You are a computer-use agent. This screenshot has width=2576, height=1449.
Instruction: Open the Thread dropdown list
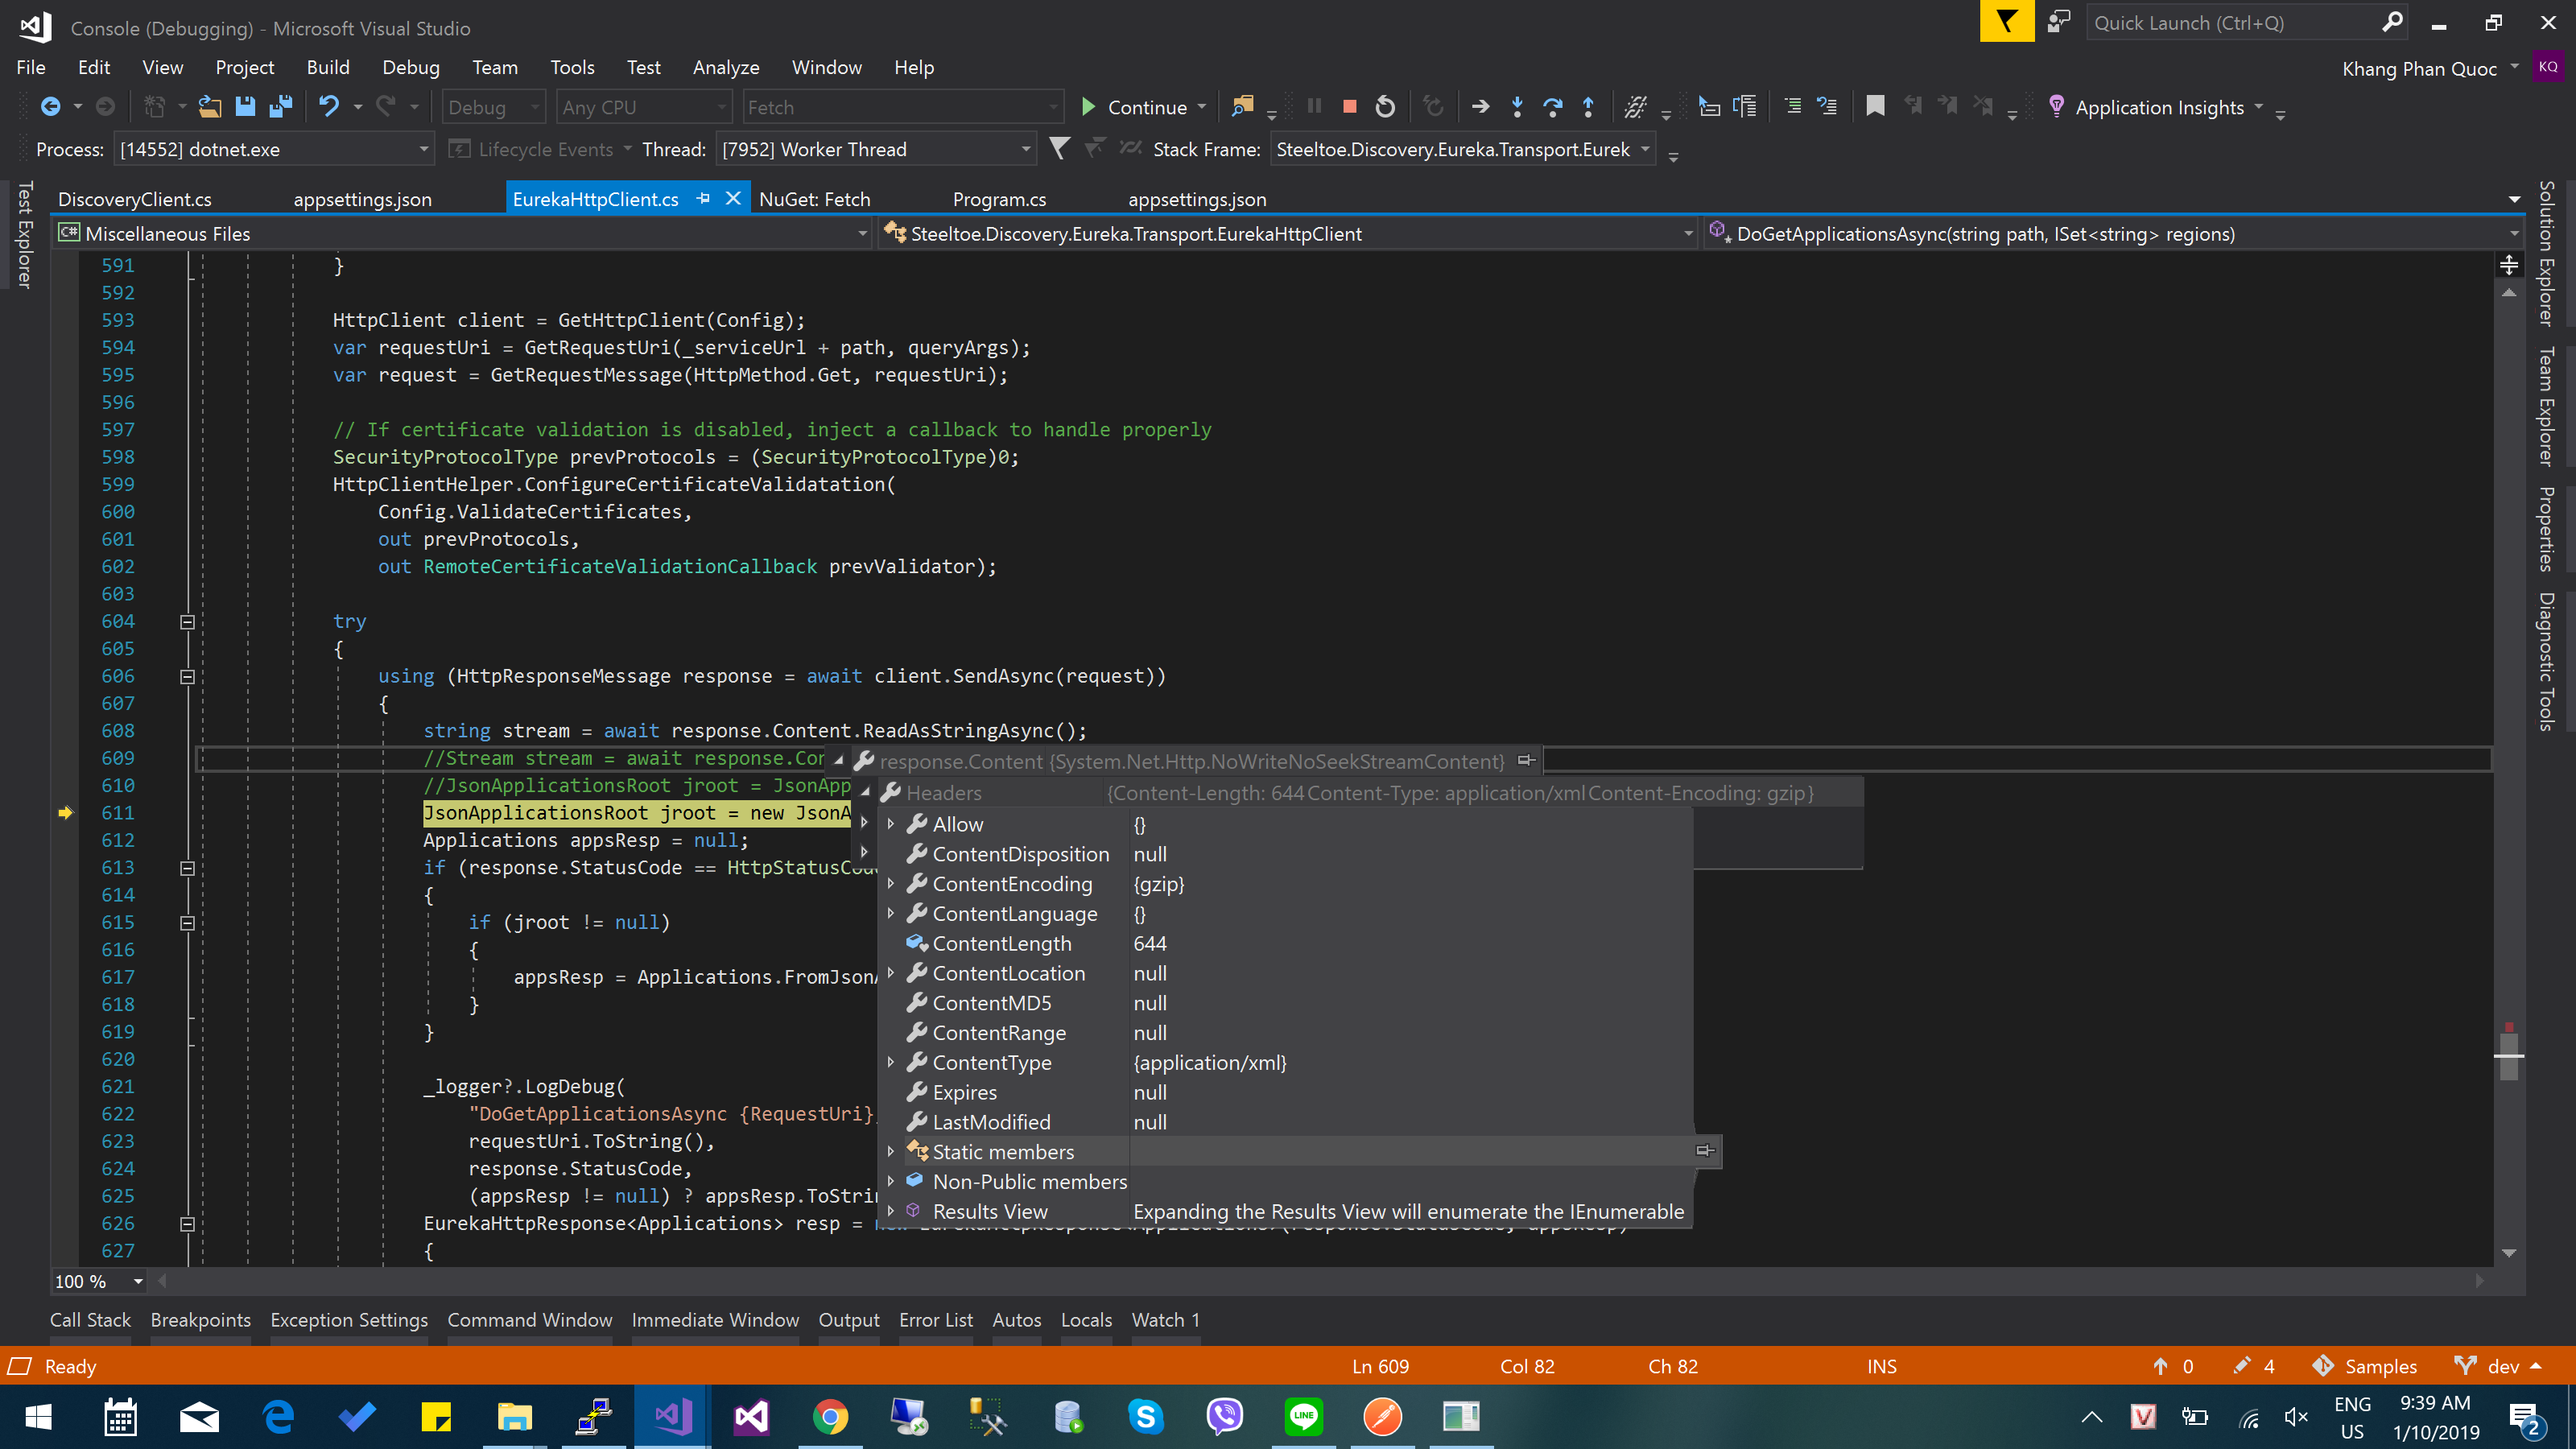coord(1026,150)
